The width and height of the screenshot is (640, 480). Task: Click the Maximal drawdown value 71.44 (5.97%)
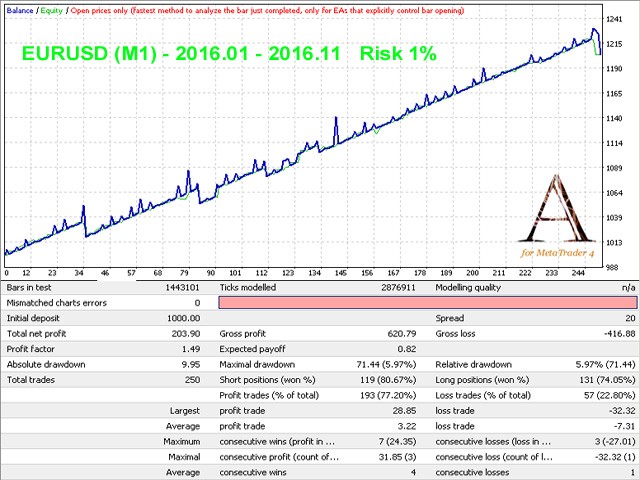(383, 364)
